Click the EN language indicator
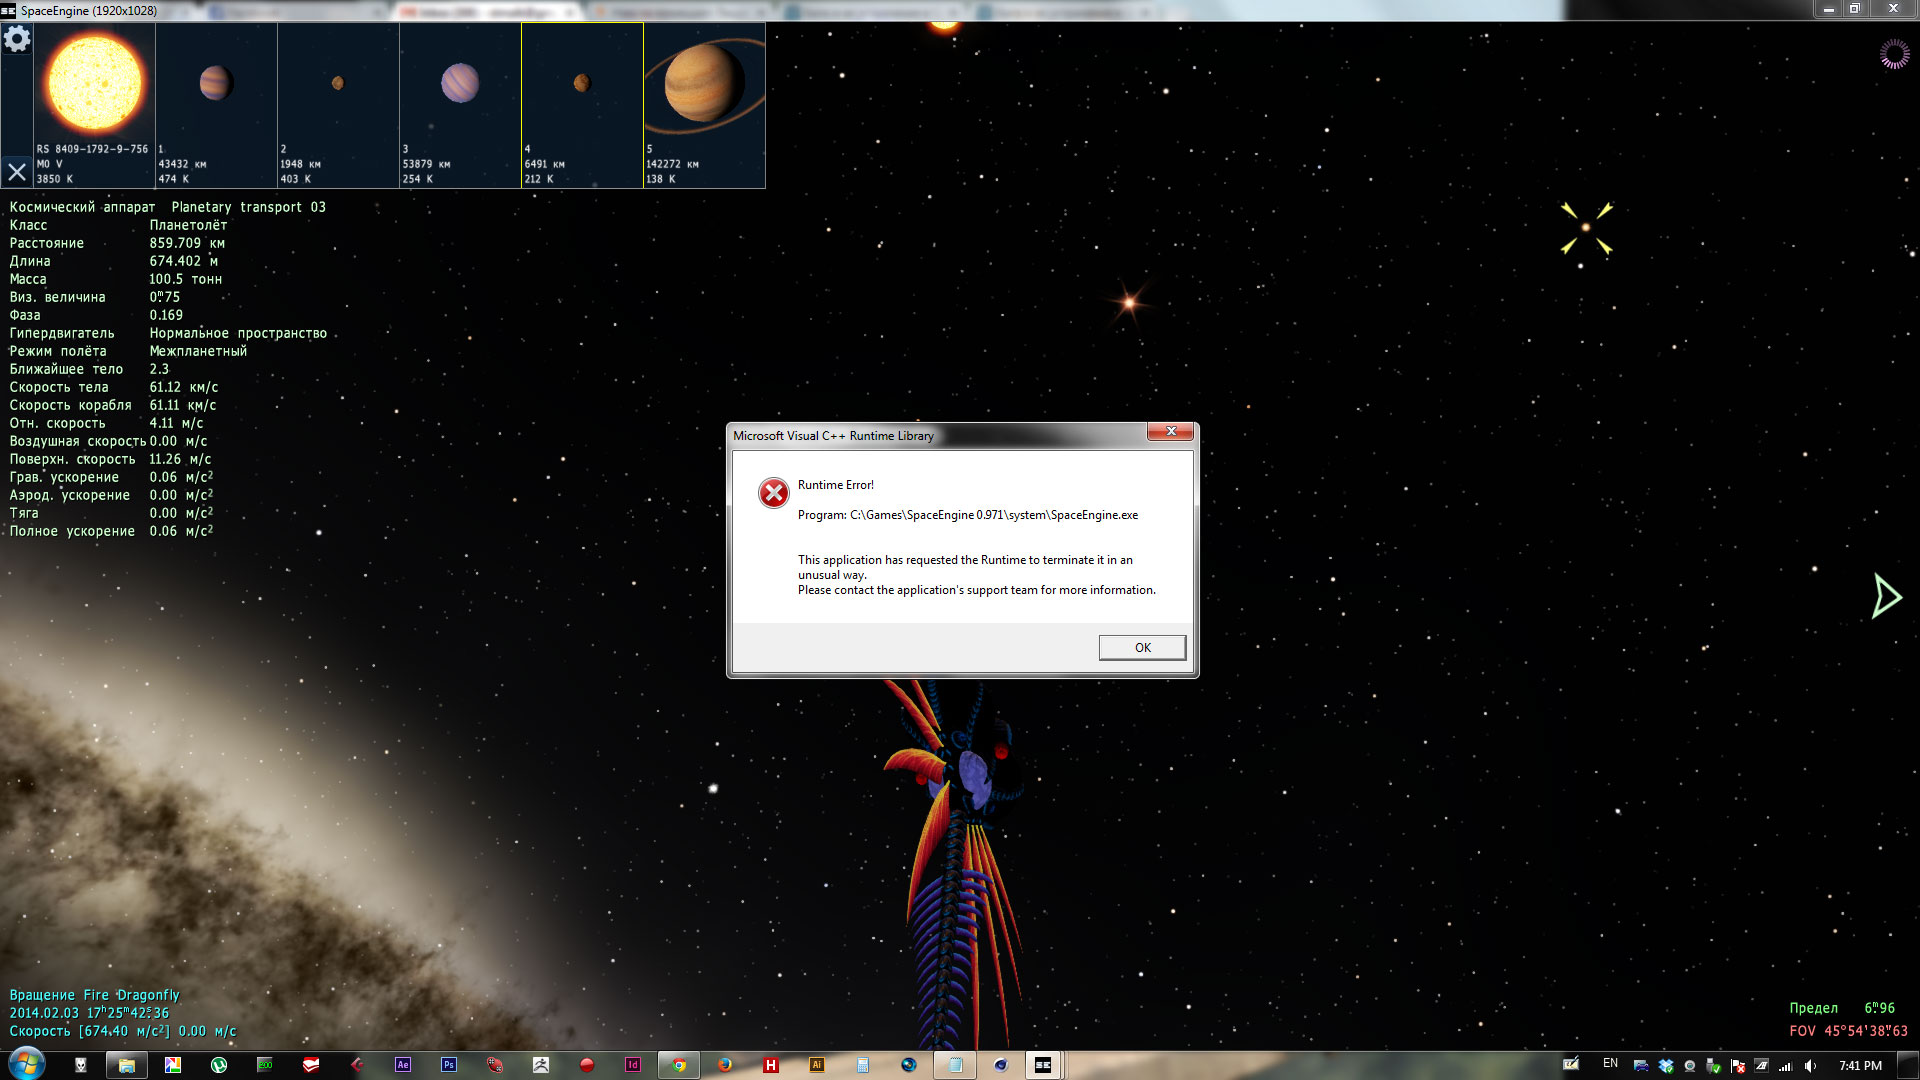The width and height of the screenshot is (1920, 1080). click(1610, 1064)
